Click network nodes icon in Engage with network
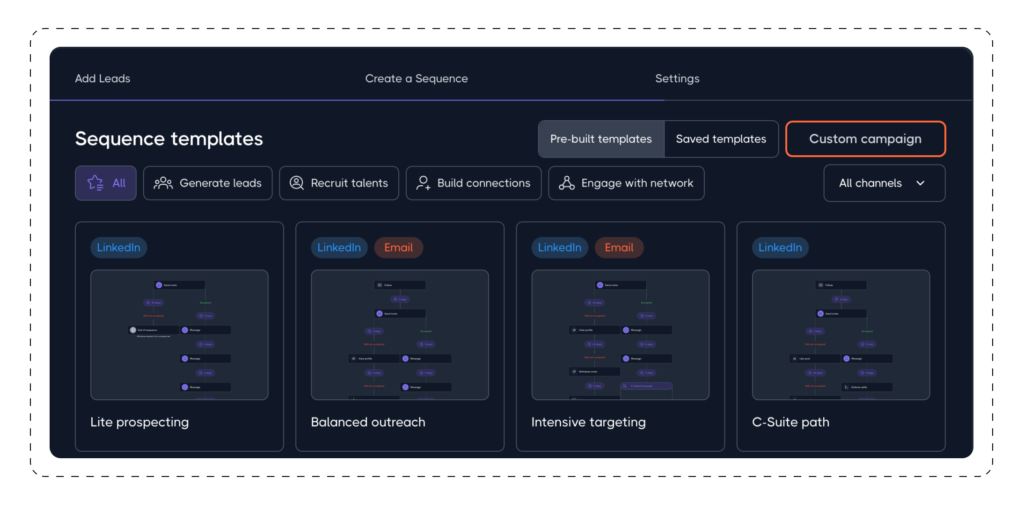The height and width of the screenshot is (505, 1024). 566,183
